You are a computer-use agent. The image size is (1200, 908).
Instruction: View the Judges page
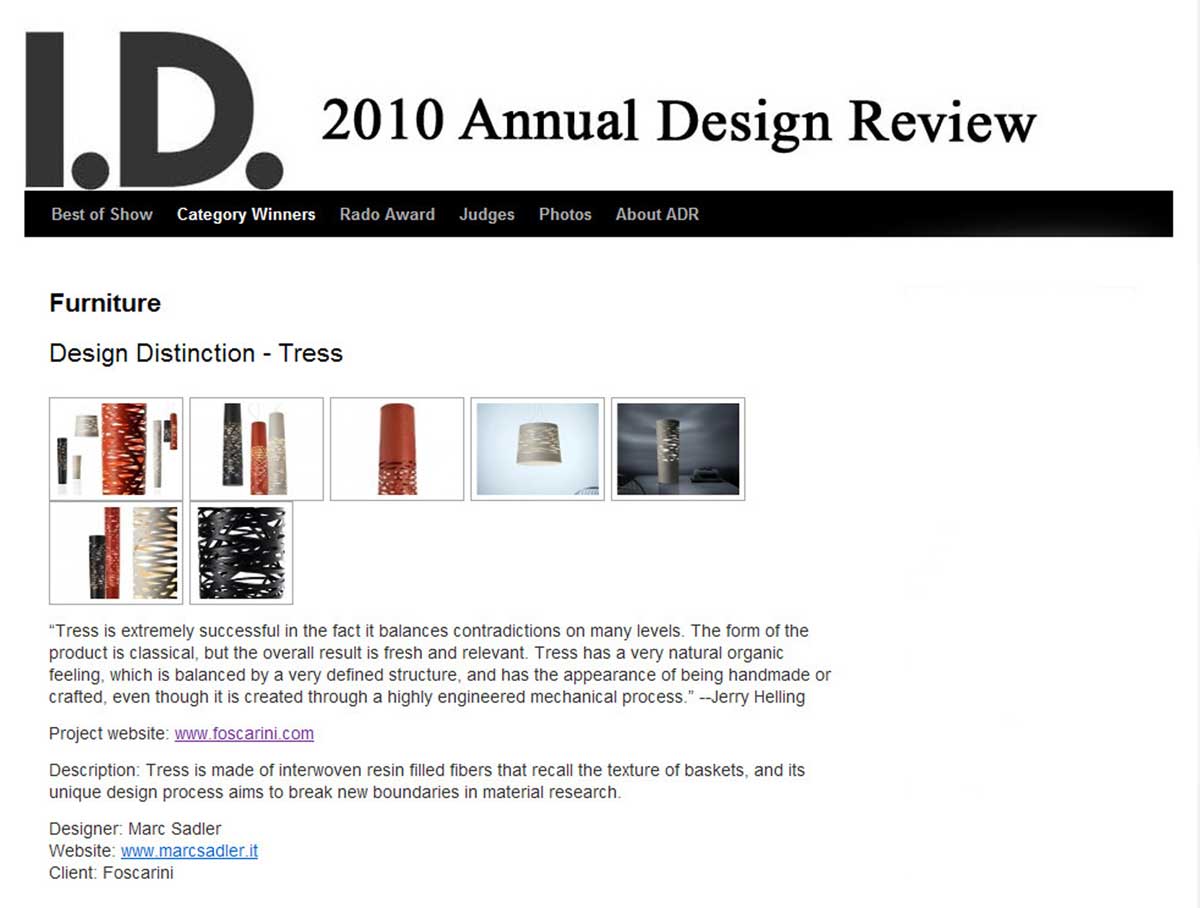487,214
